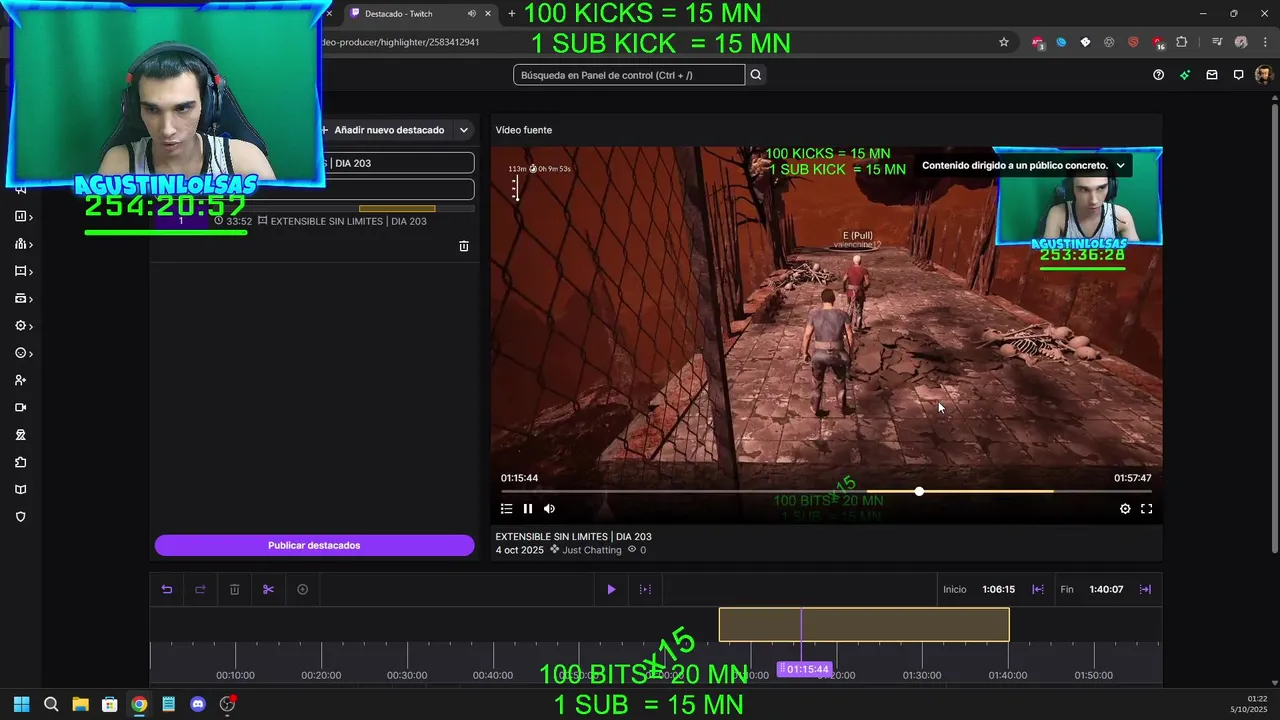Add a new segment with plus circle icon
Image resolution: width=1280 pixels, height=720 pixels.
302,589
